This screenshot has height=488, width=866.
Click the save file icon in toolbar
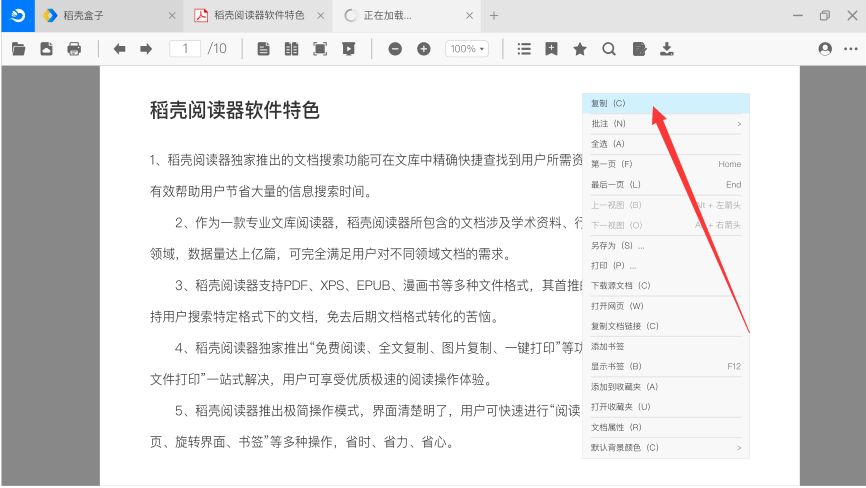[46, 49]
